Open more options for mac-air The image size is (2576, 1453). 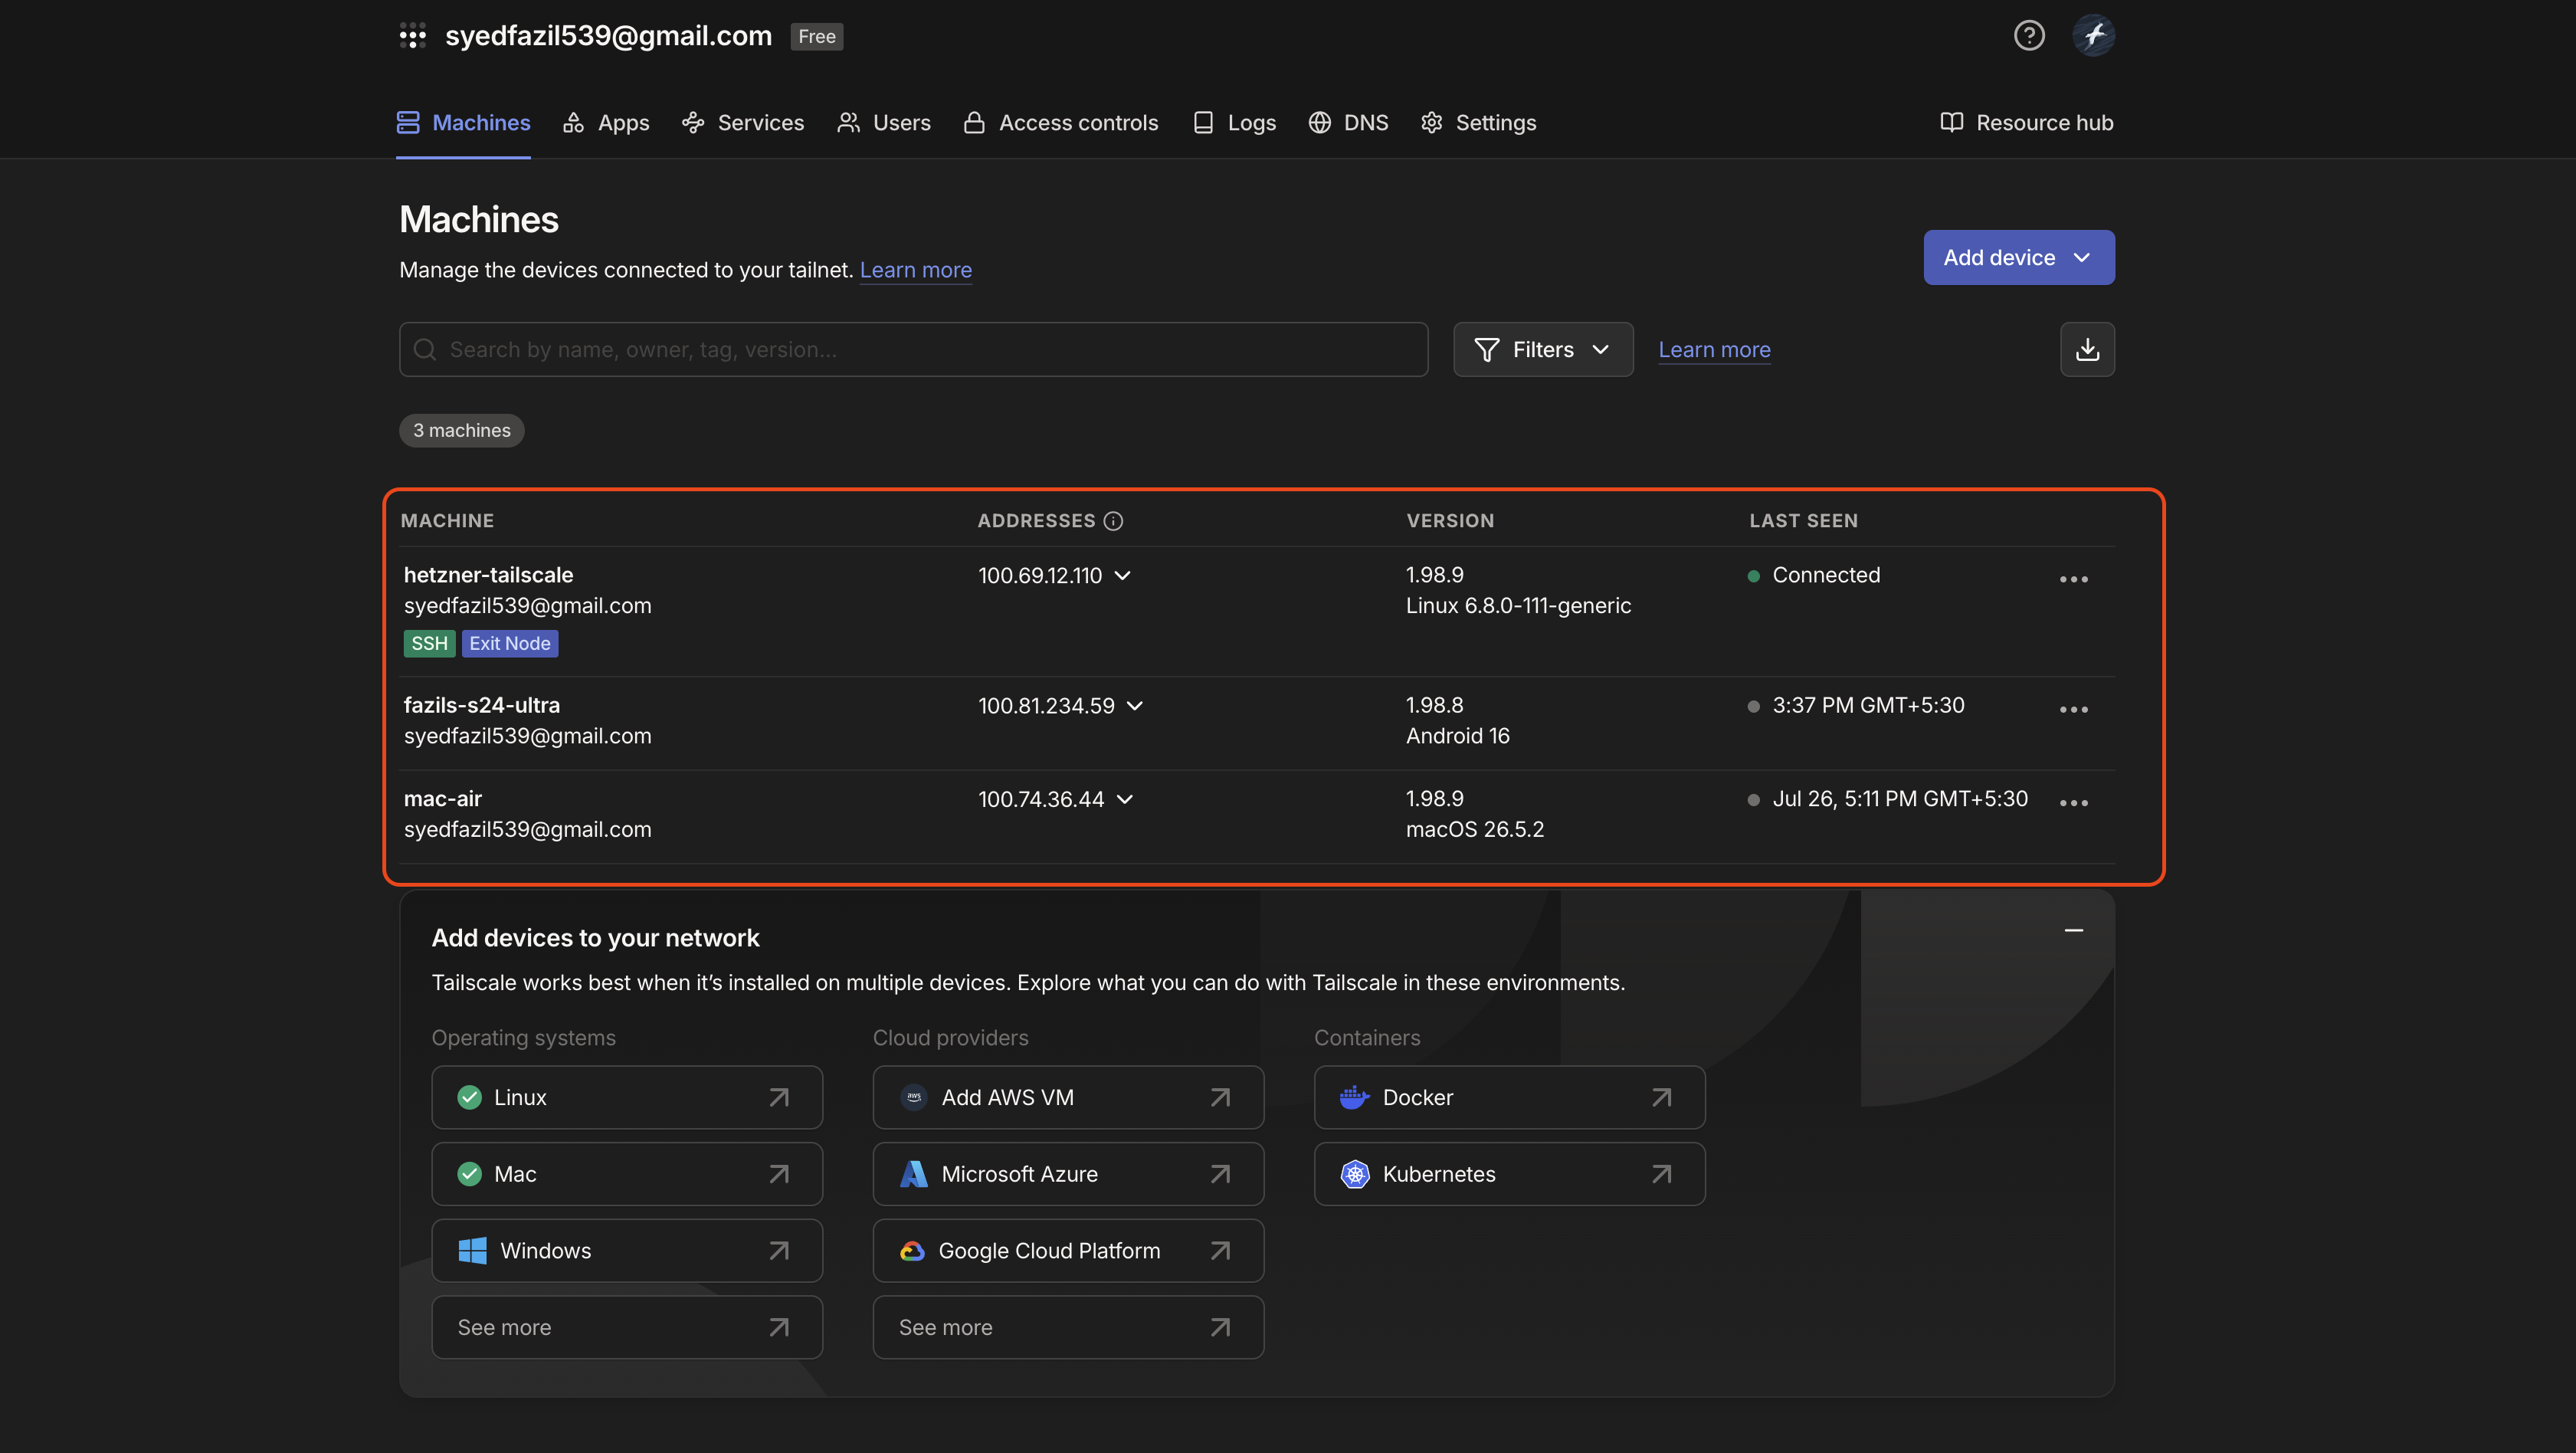[2073, 802]
